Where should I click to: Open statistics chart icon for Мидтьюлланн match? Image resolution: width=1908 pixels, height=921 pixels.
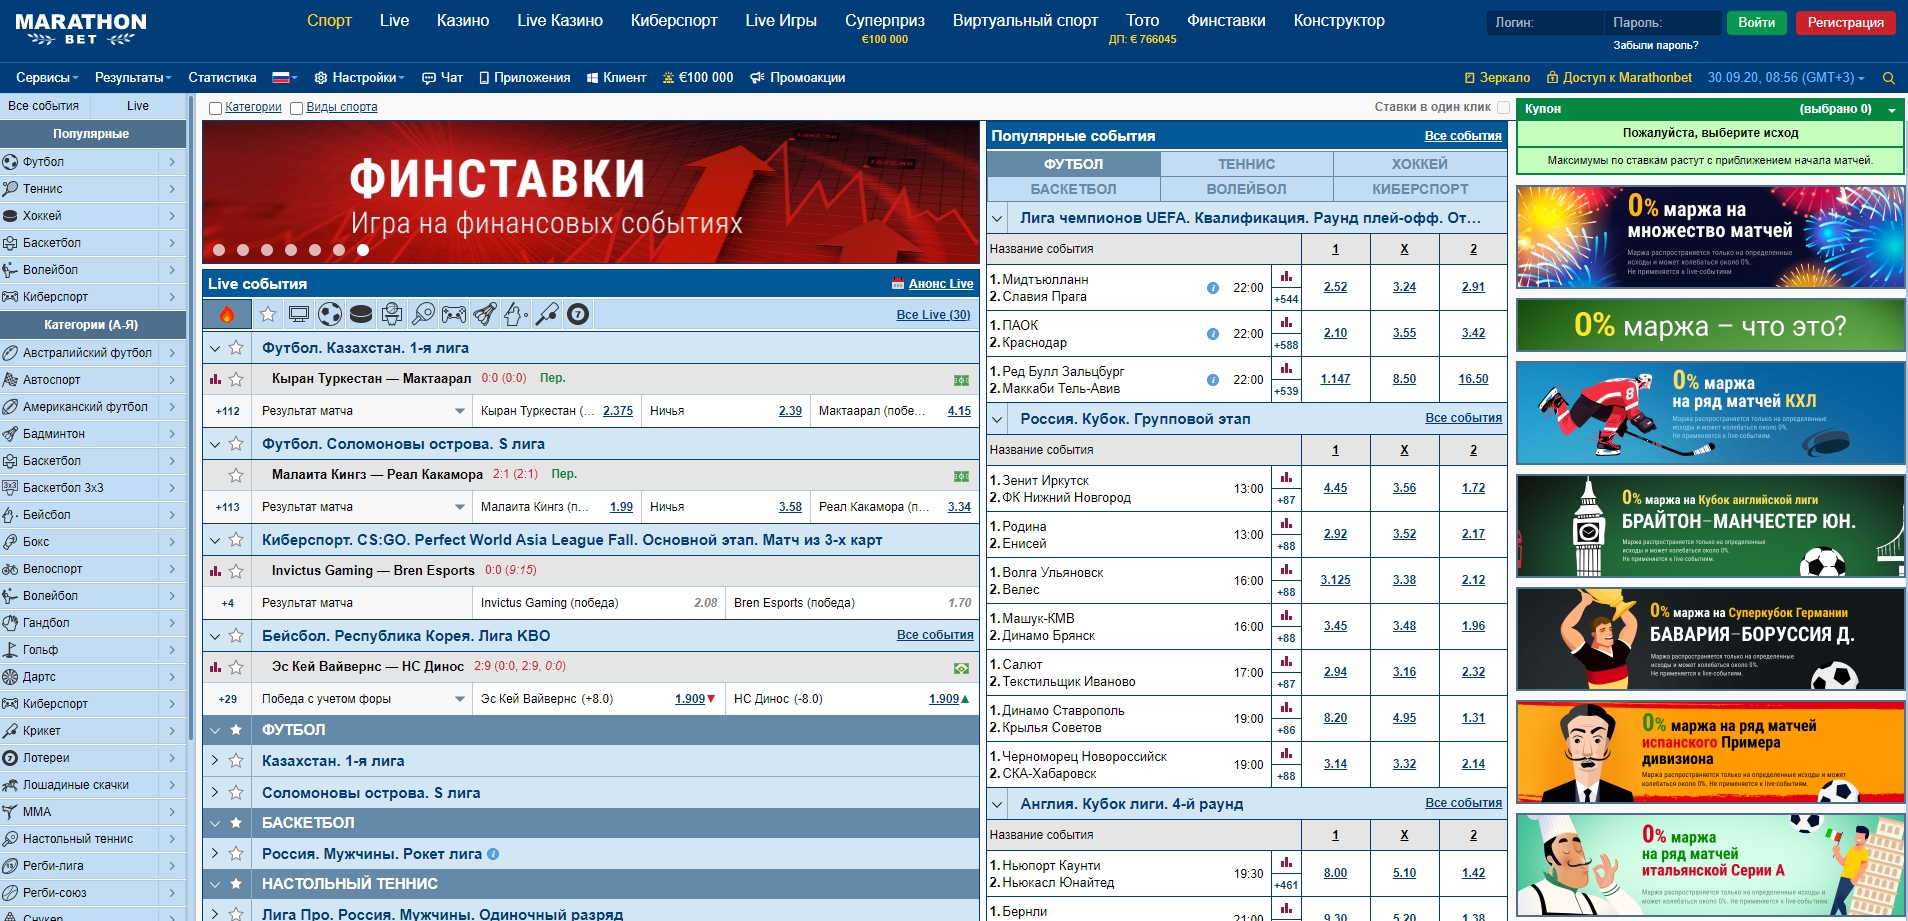(x=1286, y=277)
